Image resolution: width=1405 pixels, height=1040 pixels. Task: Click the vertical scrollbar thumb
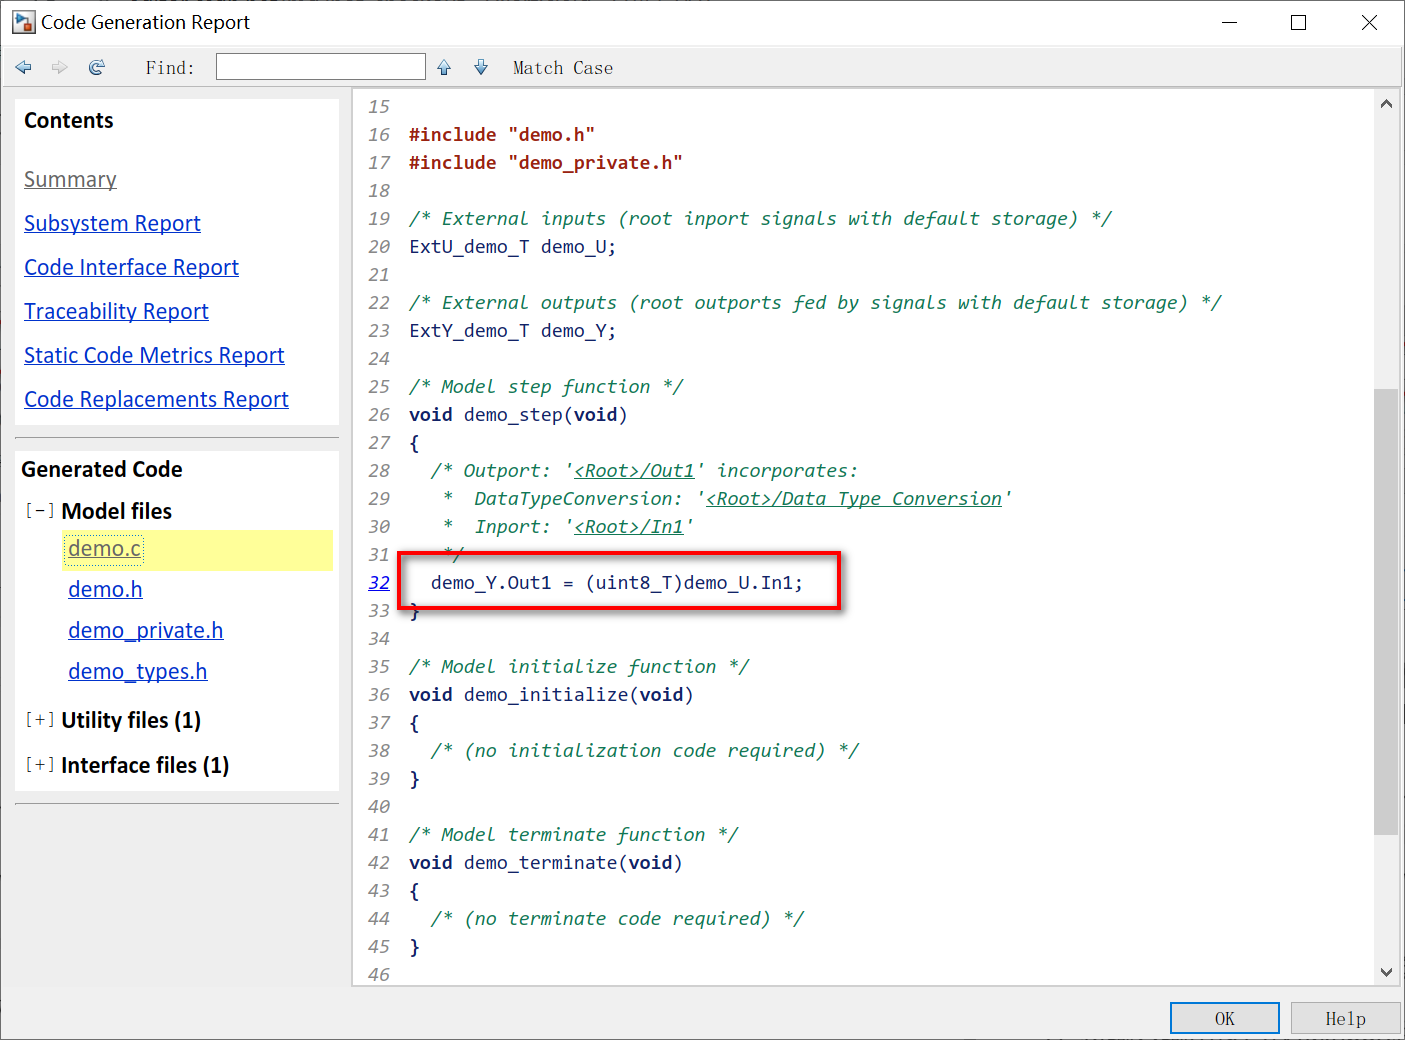1386,611
